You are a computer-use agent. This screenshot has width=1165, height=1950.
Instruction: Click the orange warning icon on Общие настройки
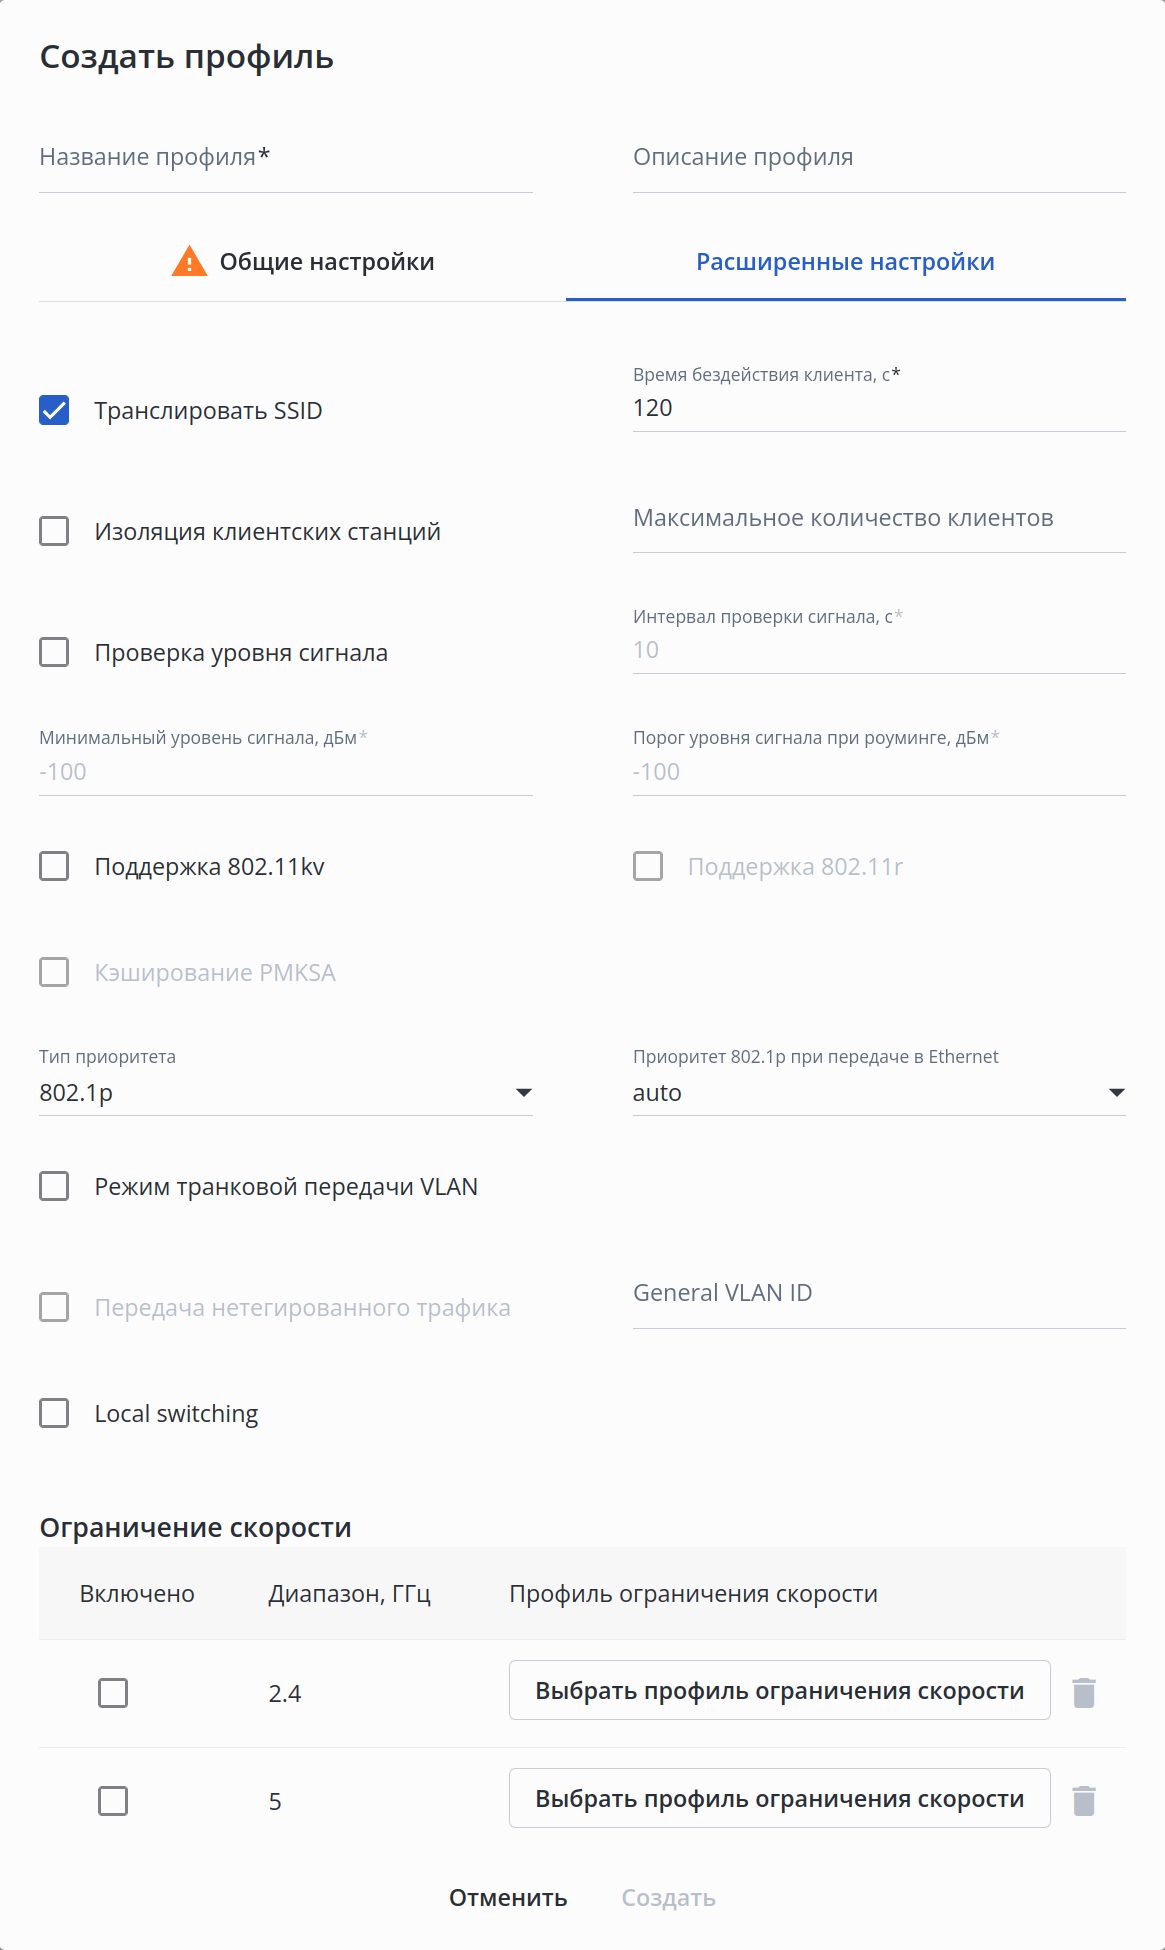[189, 262]
